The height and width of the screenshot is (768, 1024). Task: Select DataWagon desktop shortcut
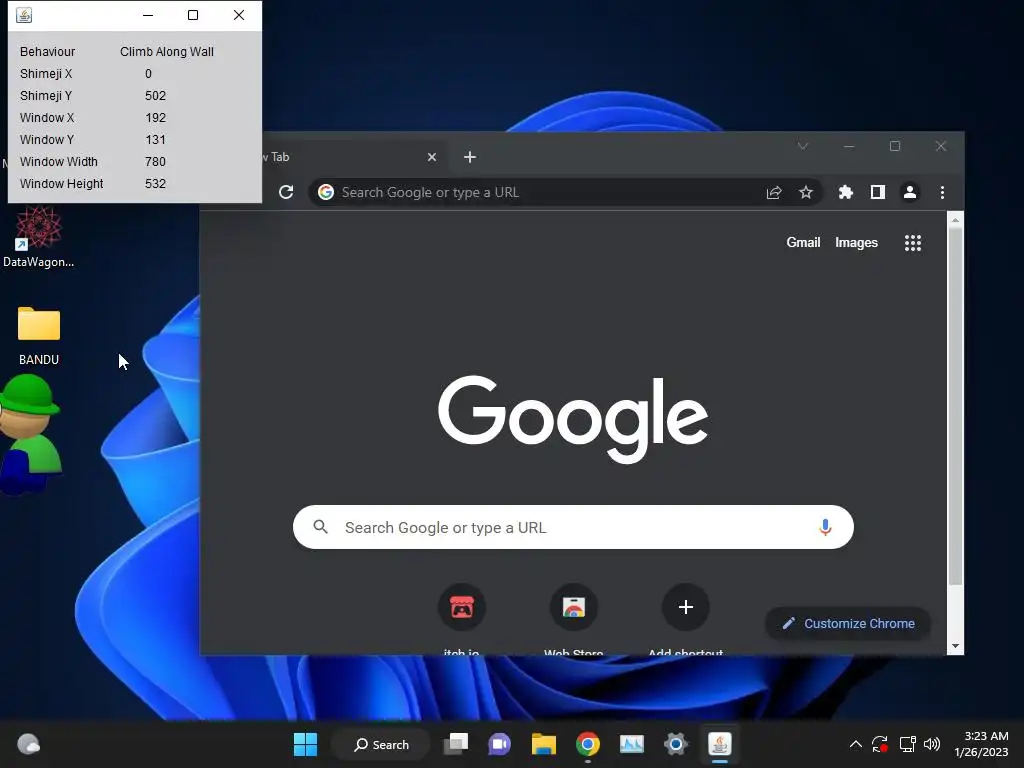tap(39, 236)
